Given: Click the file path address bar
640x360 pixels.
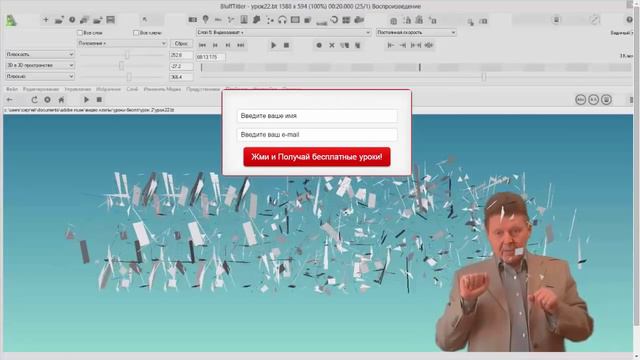Looking at the screenshot, I should coord(113,110).
